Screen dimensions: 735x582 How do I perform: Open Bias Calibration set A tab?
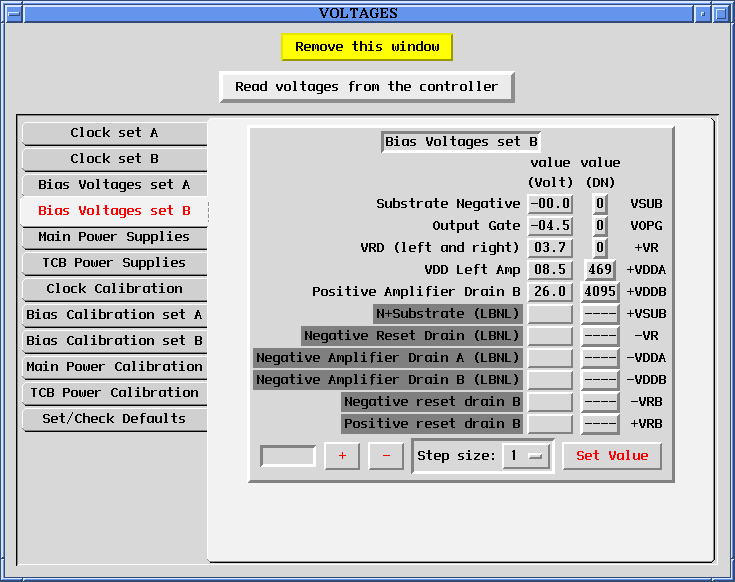coord(114,314)
